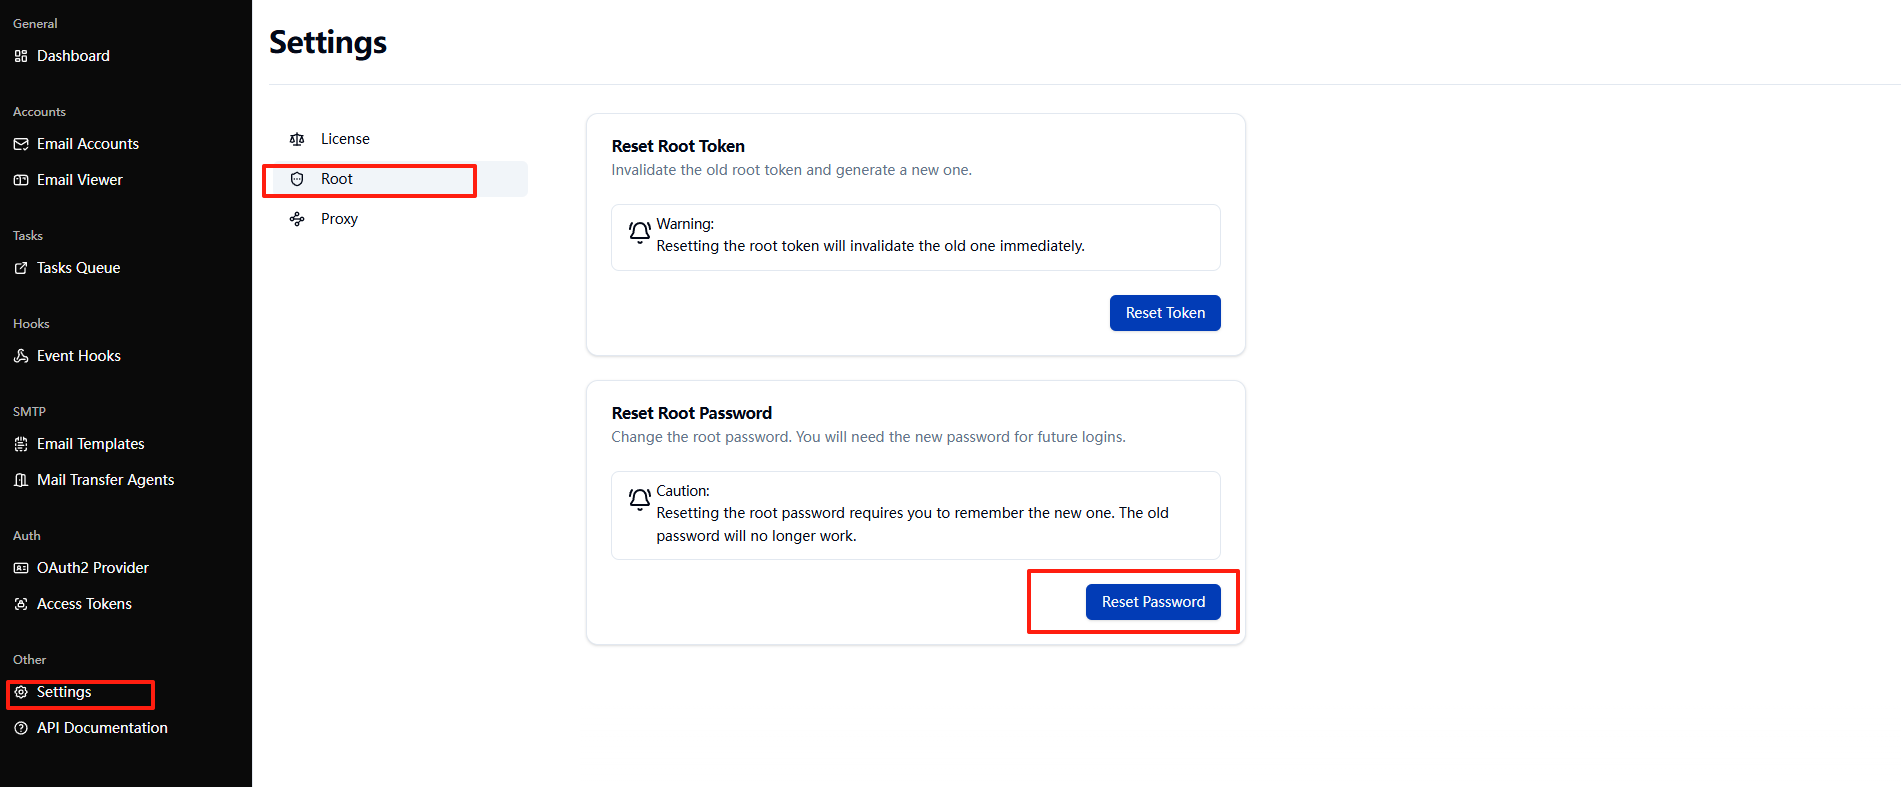Open the Root settings tab
This screenshot has height=787, width=1901.
pyautogui.click(x=337, y=179)
